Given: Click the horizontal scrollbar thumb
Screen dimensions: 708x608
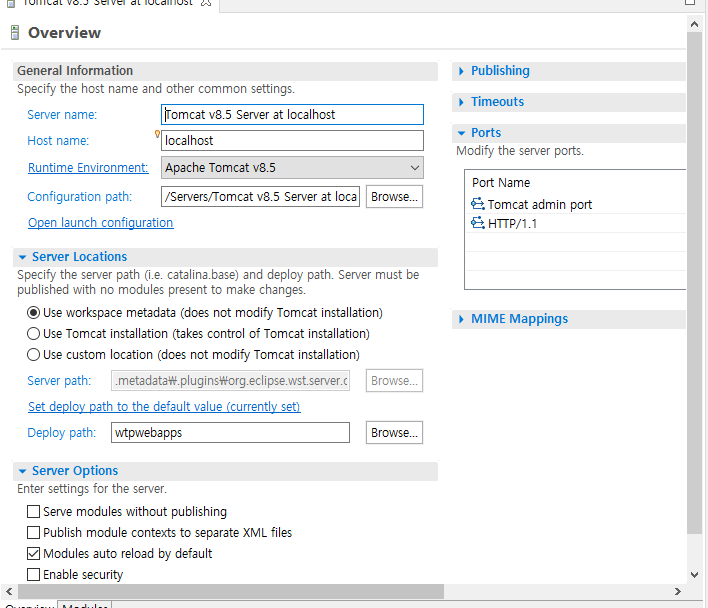Looking at the screenshot, I should pos(231,591).
